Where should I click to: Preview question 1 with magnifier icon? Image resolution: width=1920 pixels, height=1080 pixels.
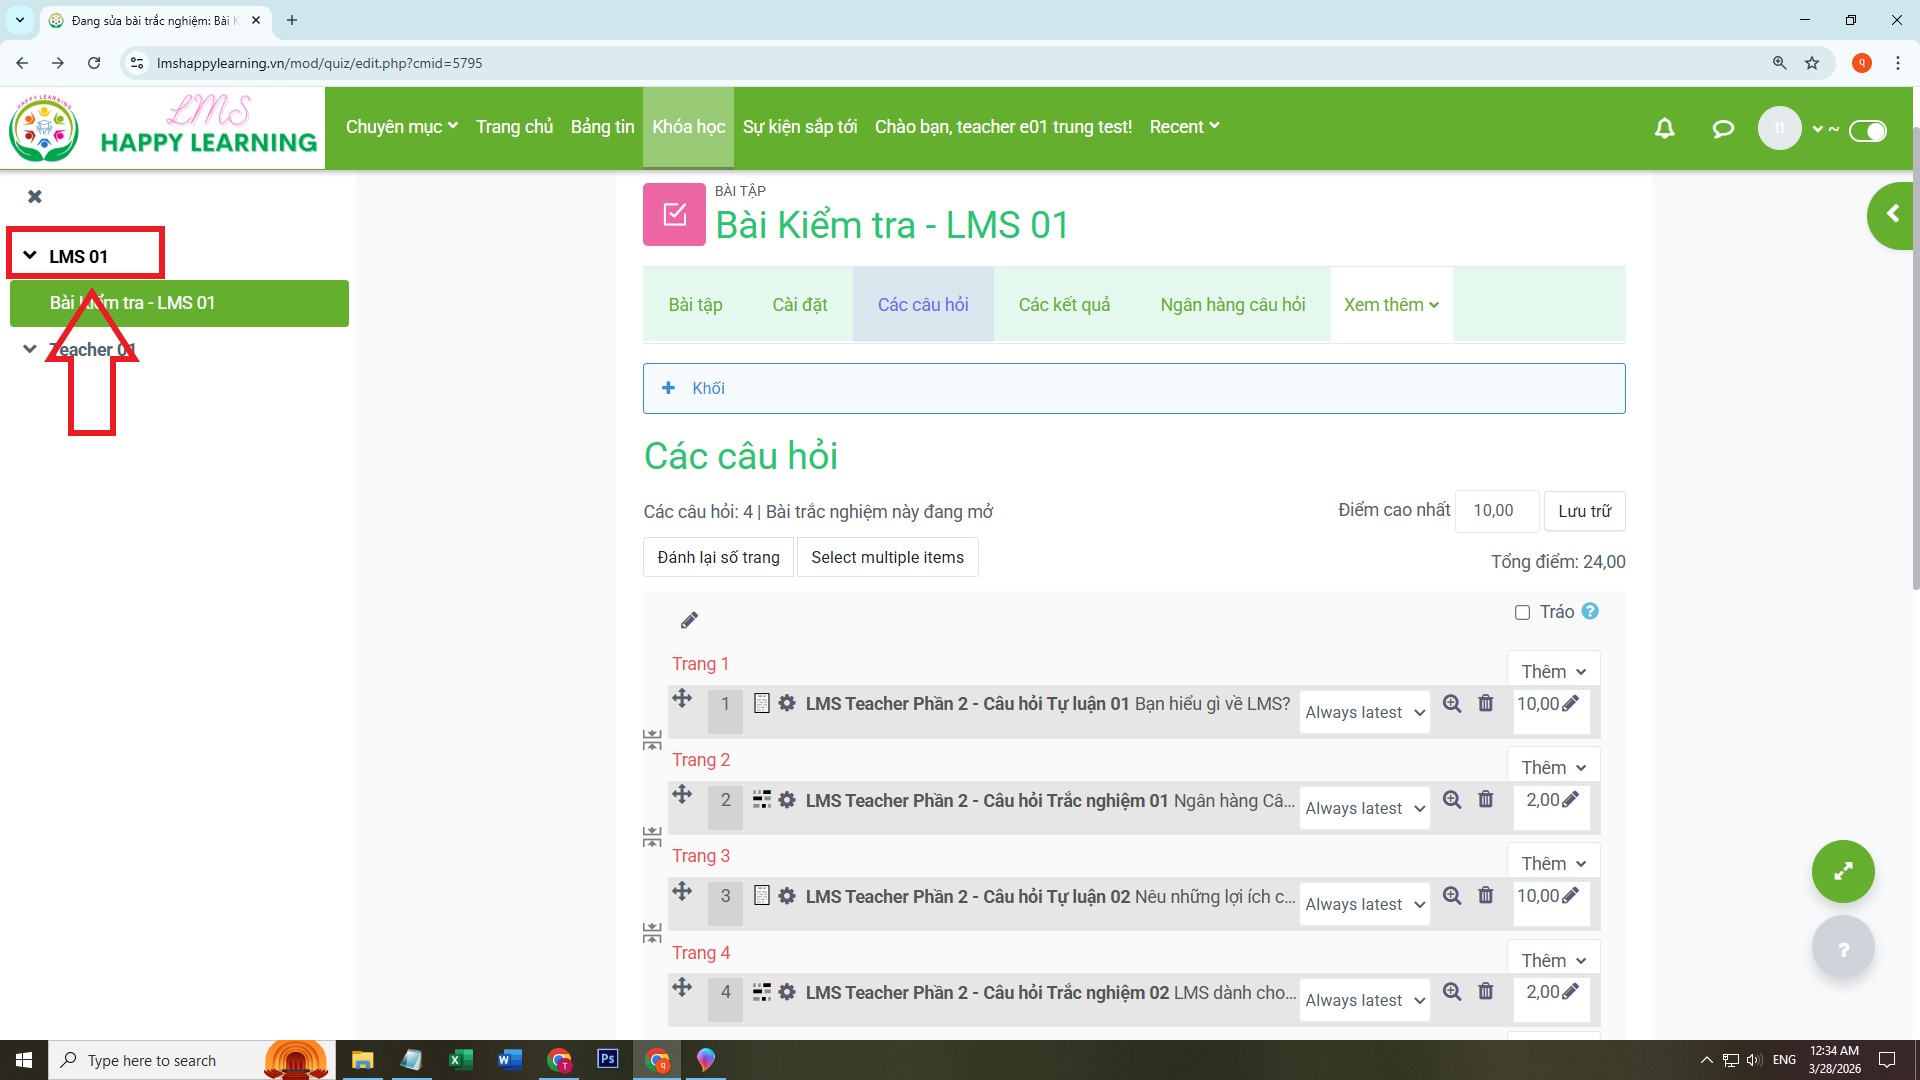click(x=1452, y=704)
